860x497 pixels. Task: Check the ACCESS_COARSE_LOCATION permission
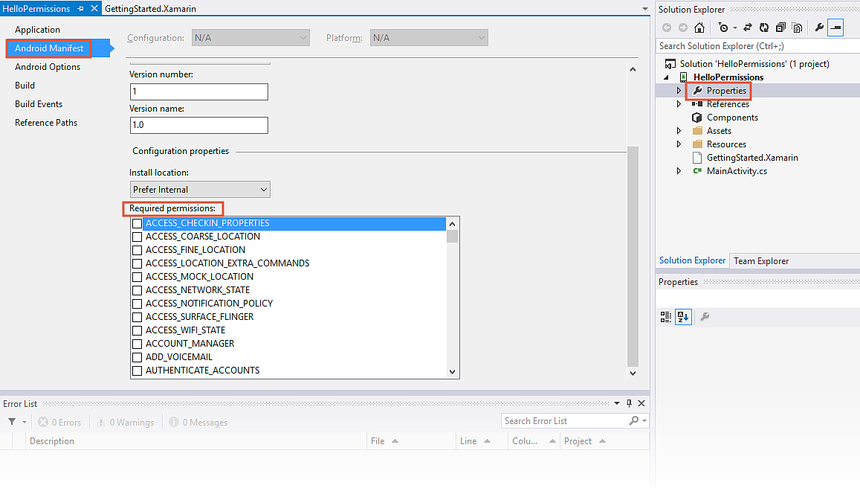coord(138,237)
